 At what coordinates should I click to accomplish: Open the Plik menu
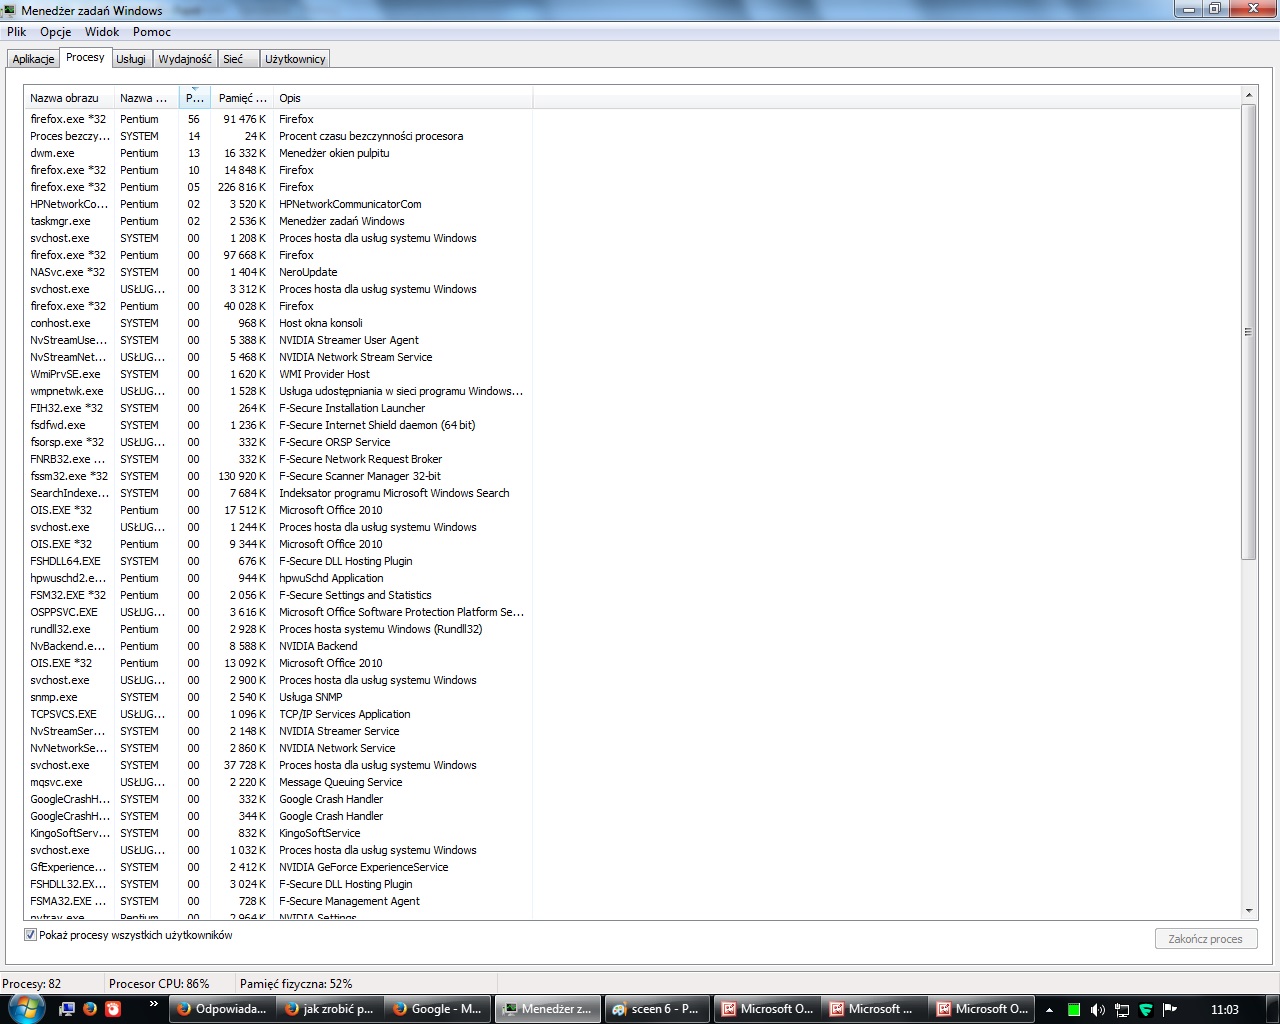[16, 32]
